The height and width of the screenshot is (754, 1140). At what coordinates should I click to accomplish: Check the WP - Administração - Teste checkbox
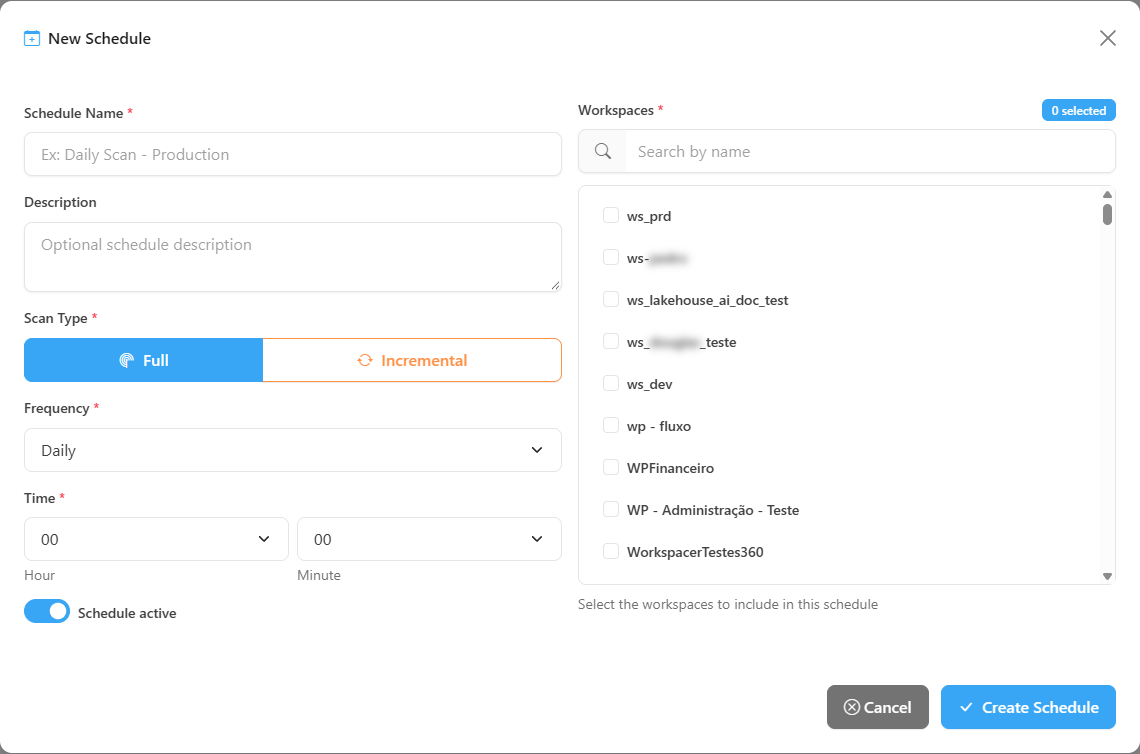pyautogui.click(x=611, y=510)
